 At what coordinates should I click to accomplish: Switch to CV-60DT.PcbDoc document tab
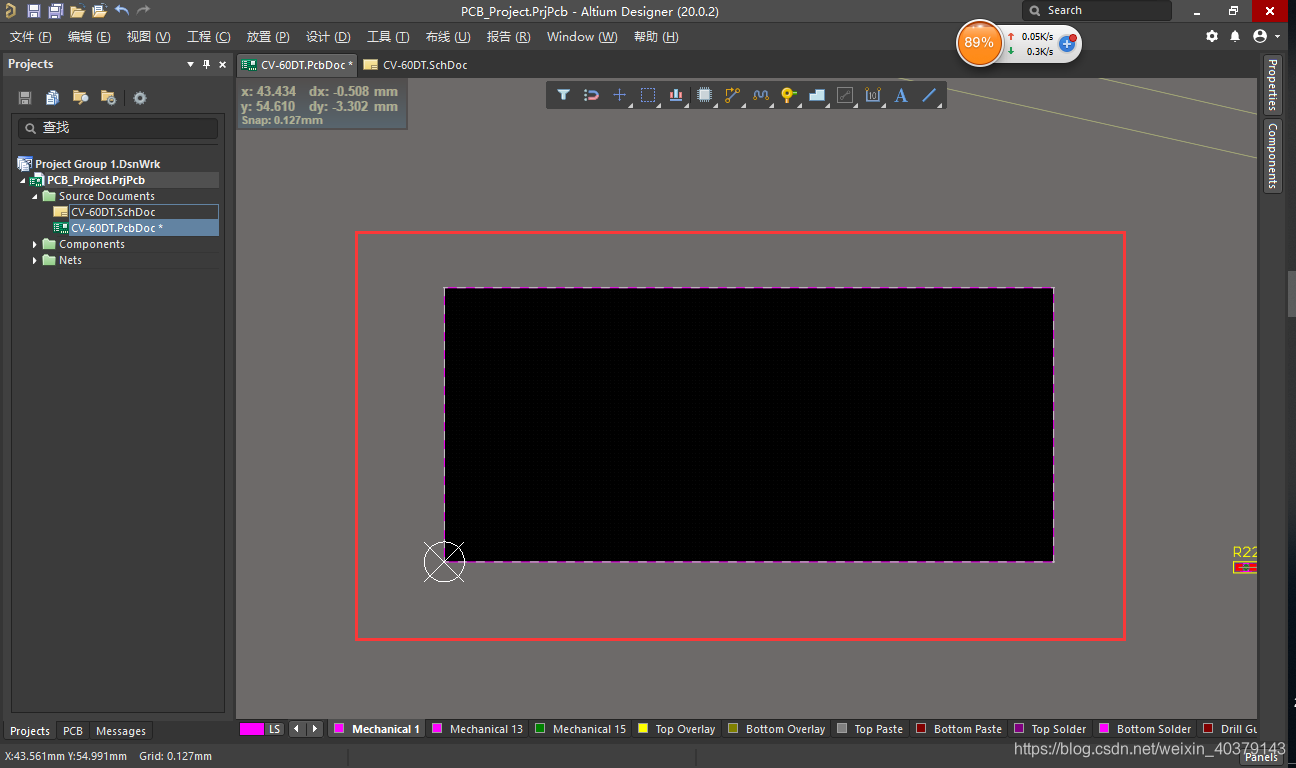coord(297,65)
